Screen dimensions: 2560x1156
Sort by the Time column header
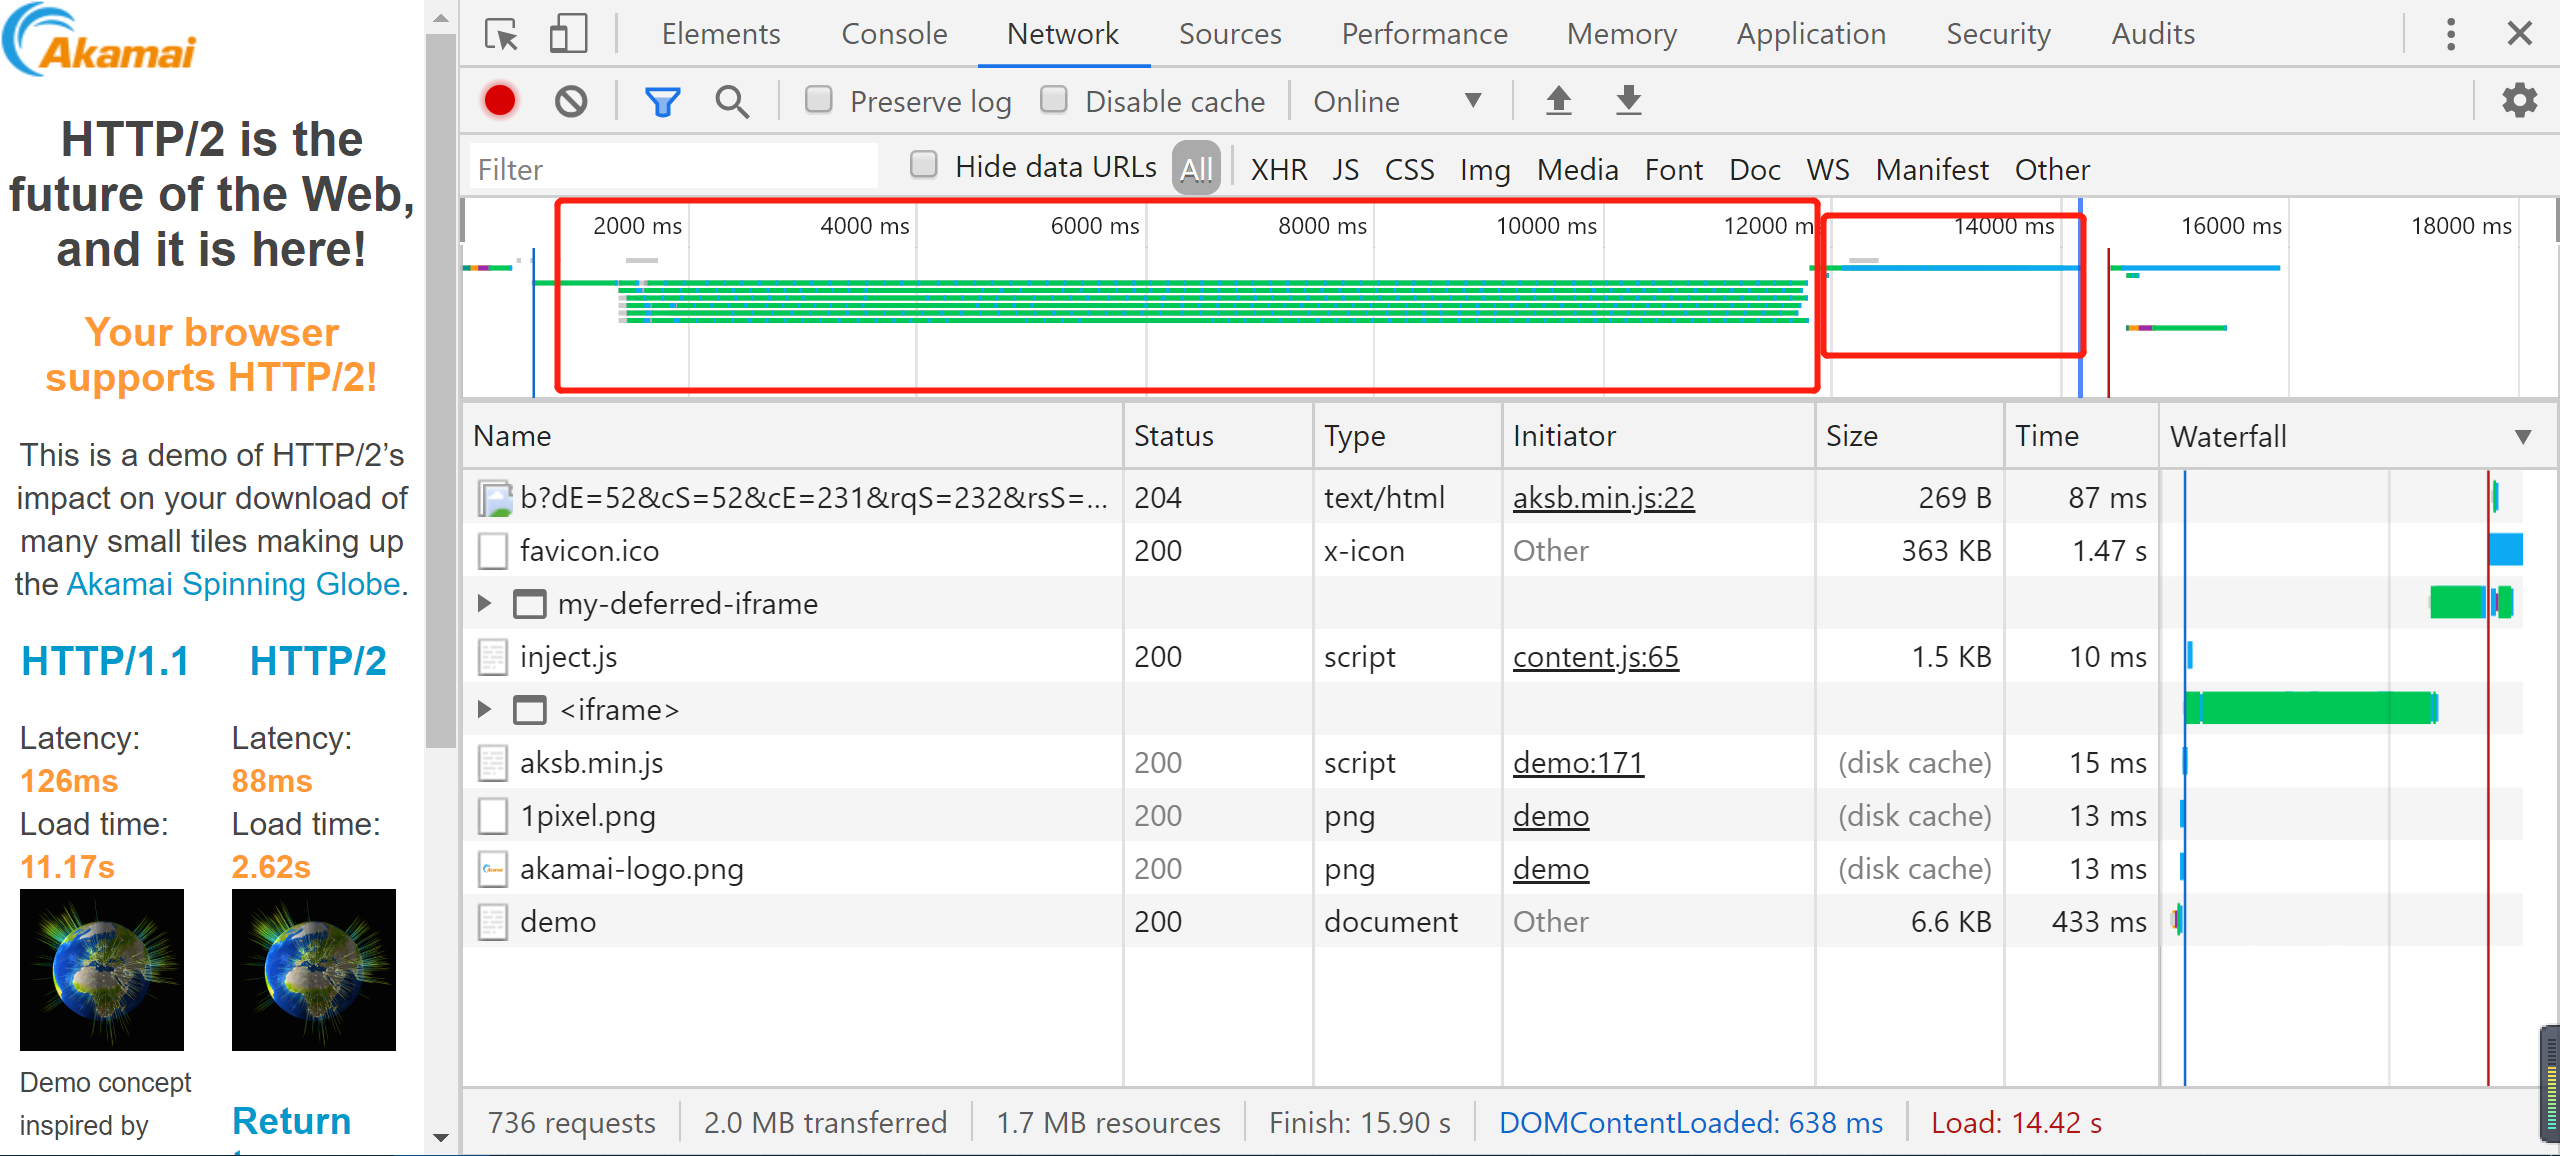pos(2081,436)
